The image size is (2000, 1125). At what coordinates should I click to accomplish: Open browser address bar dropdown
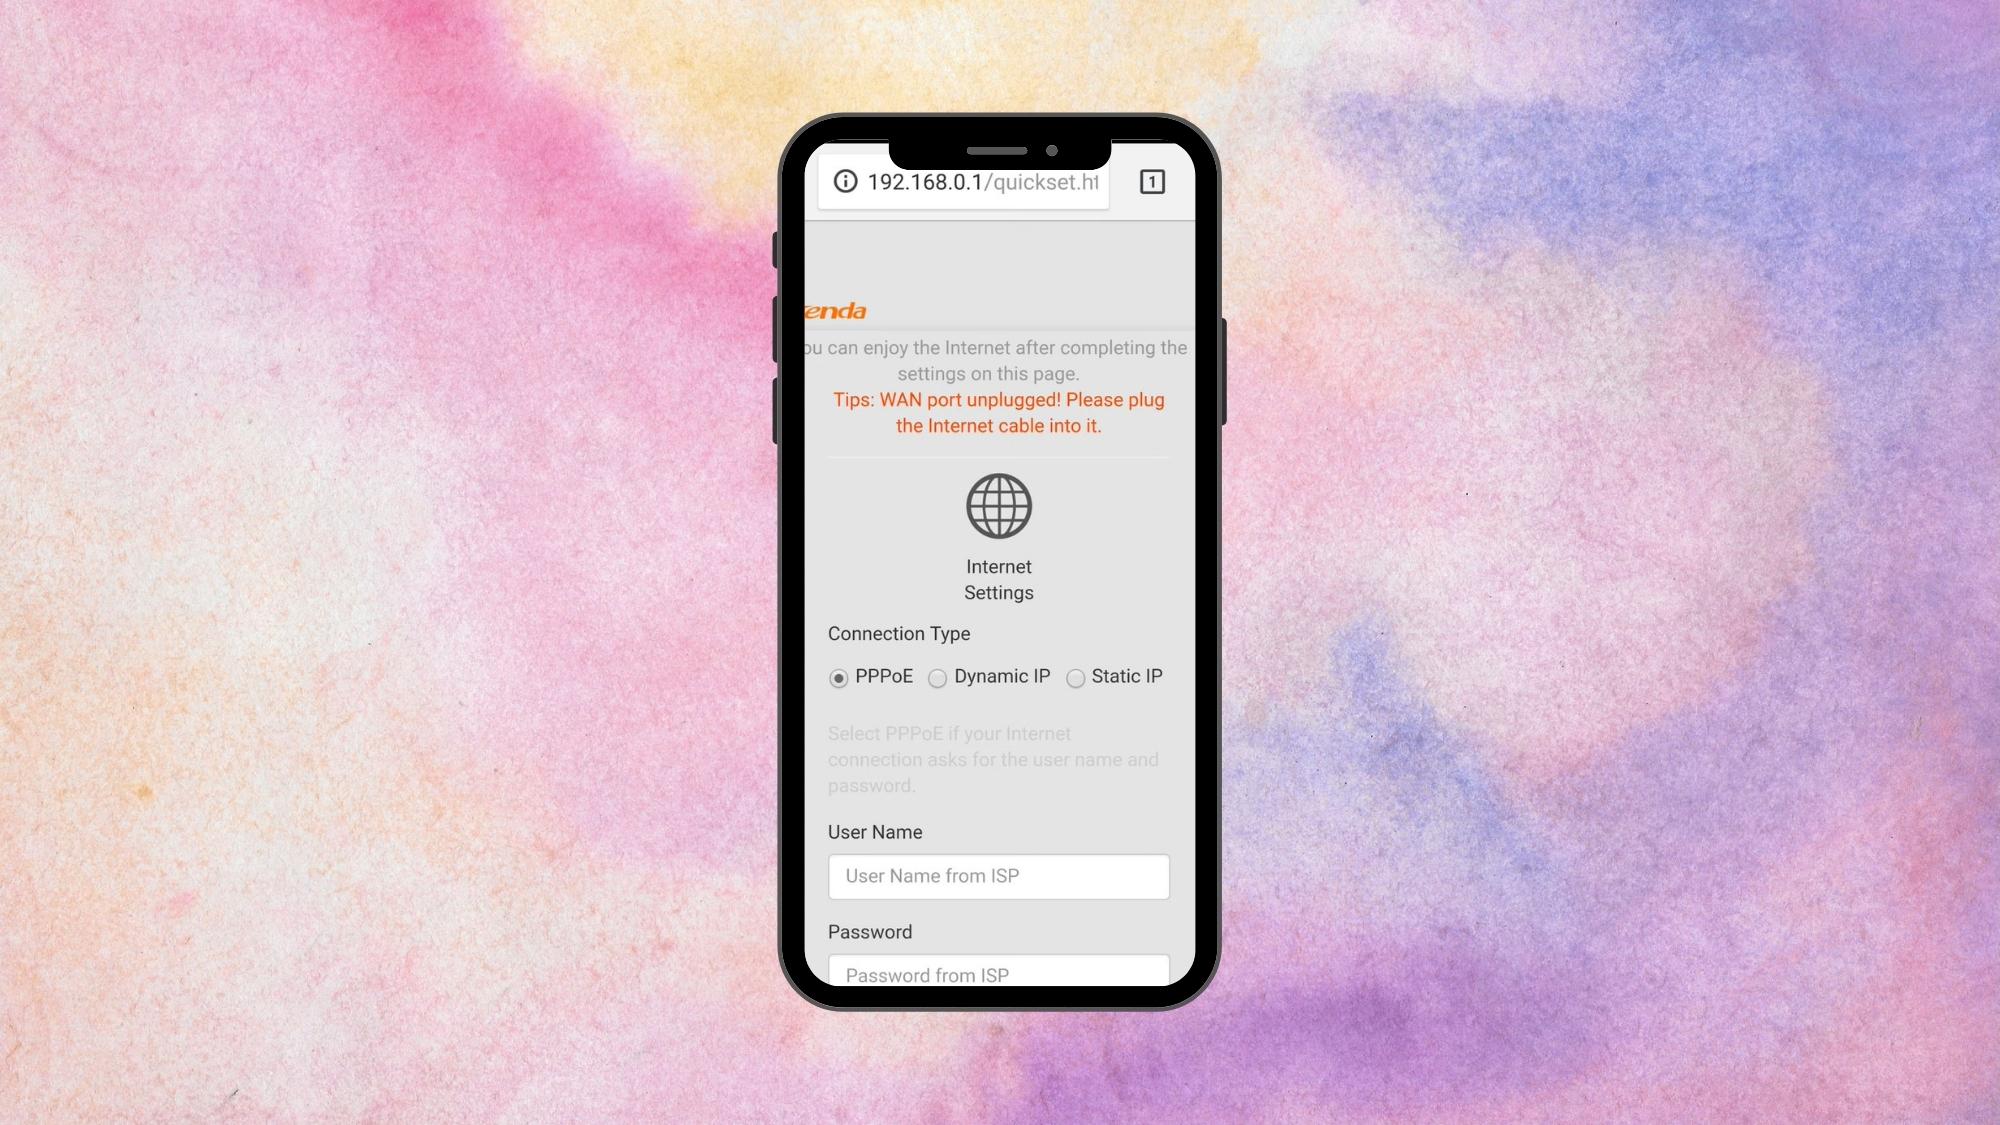pyautogui.click(x=982, y=180)
